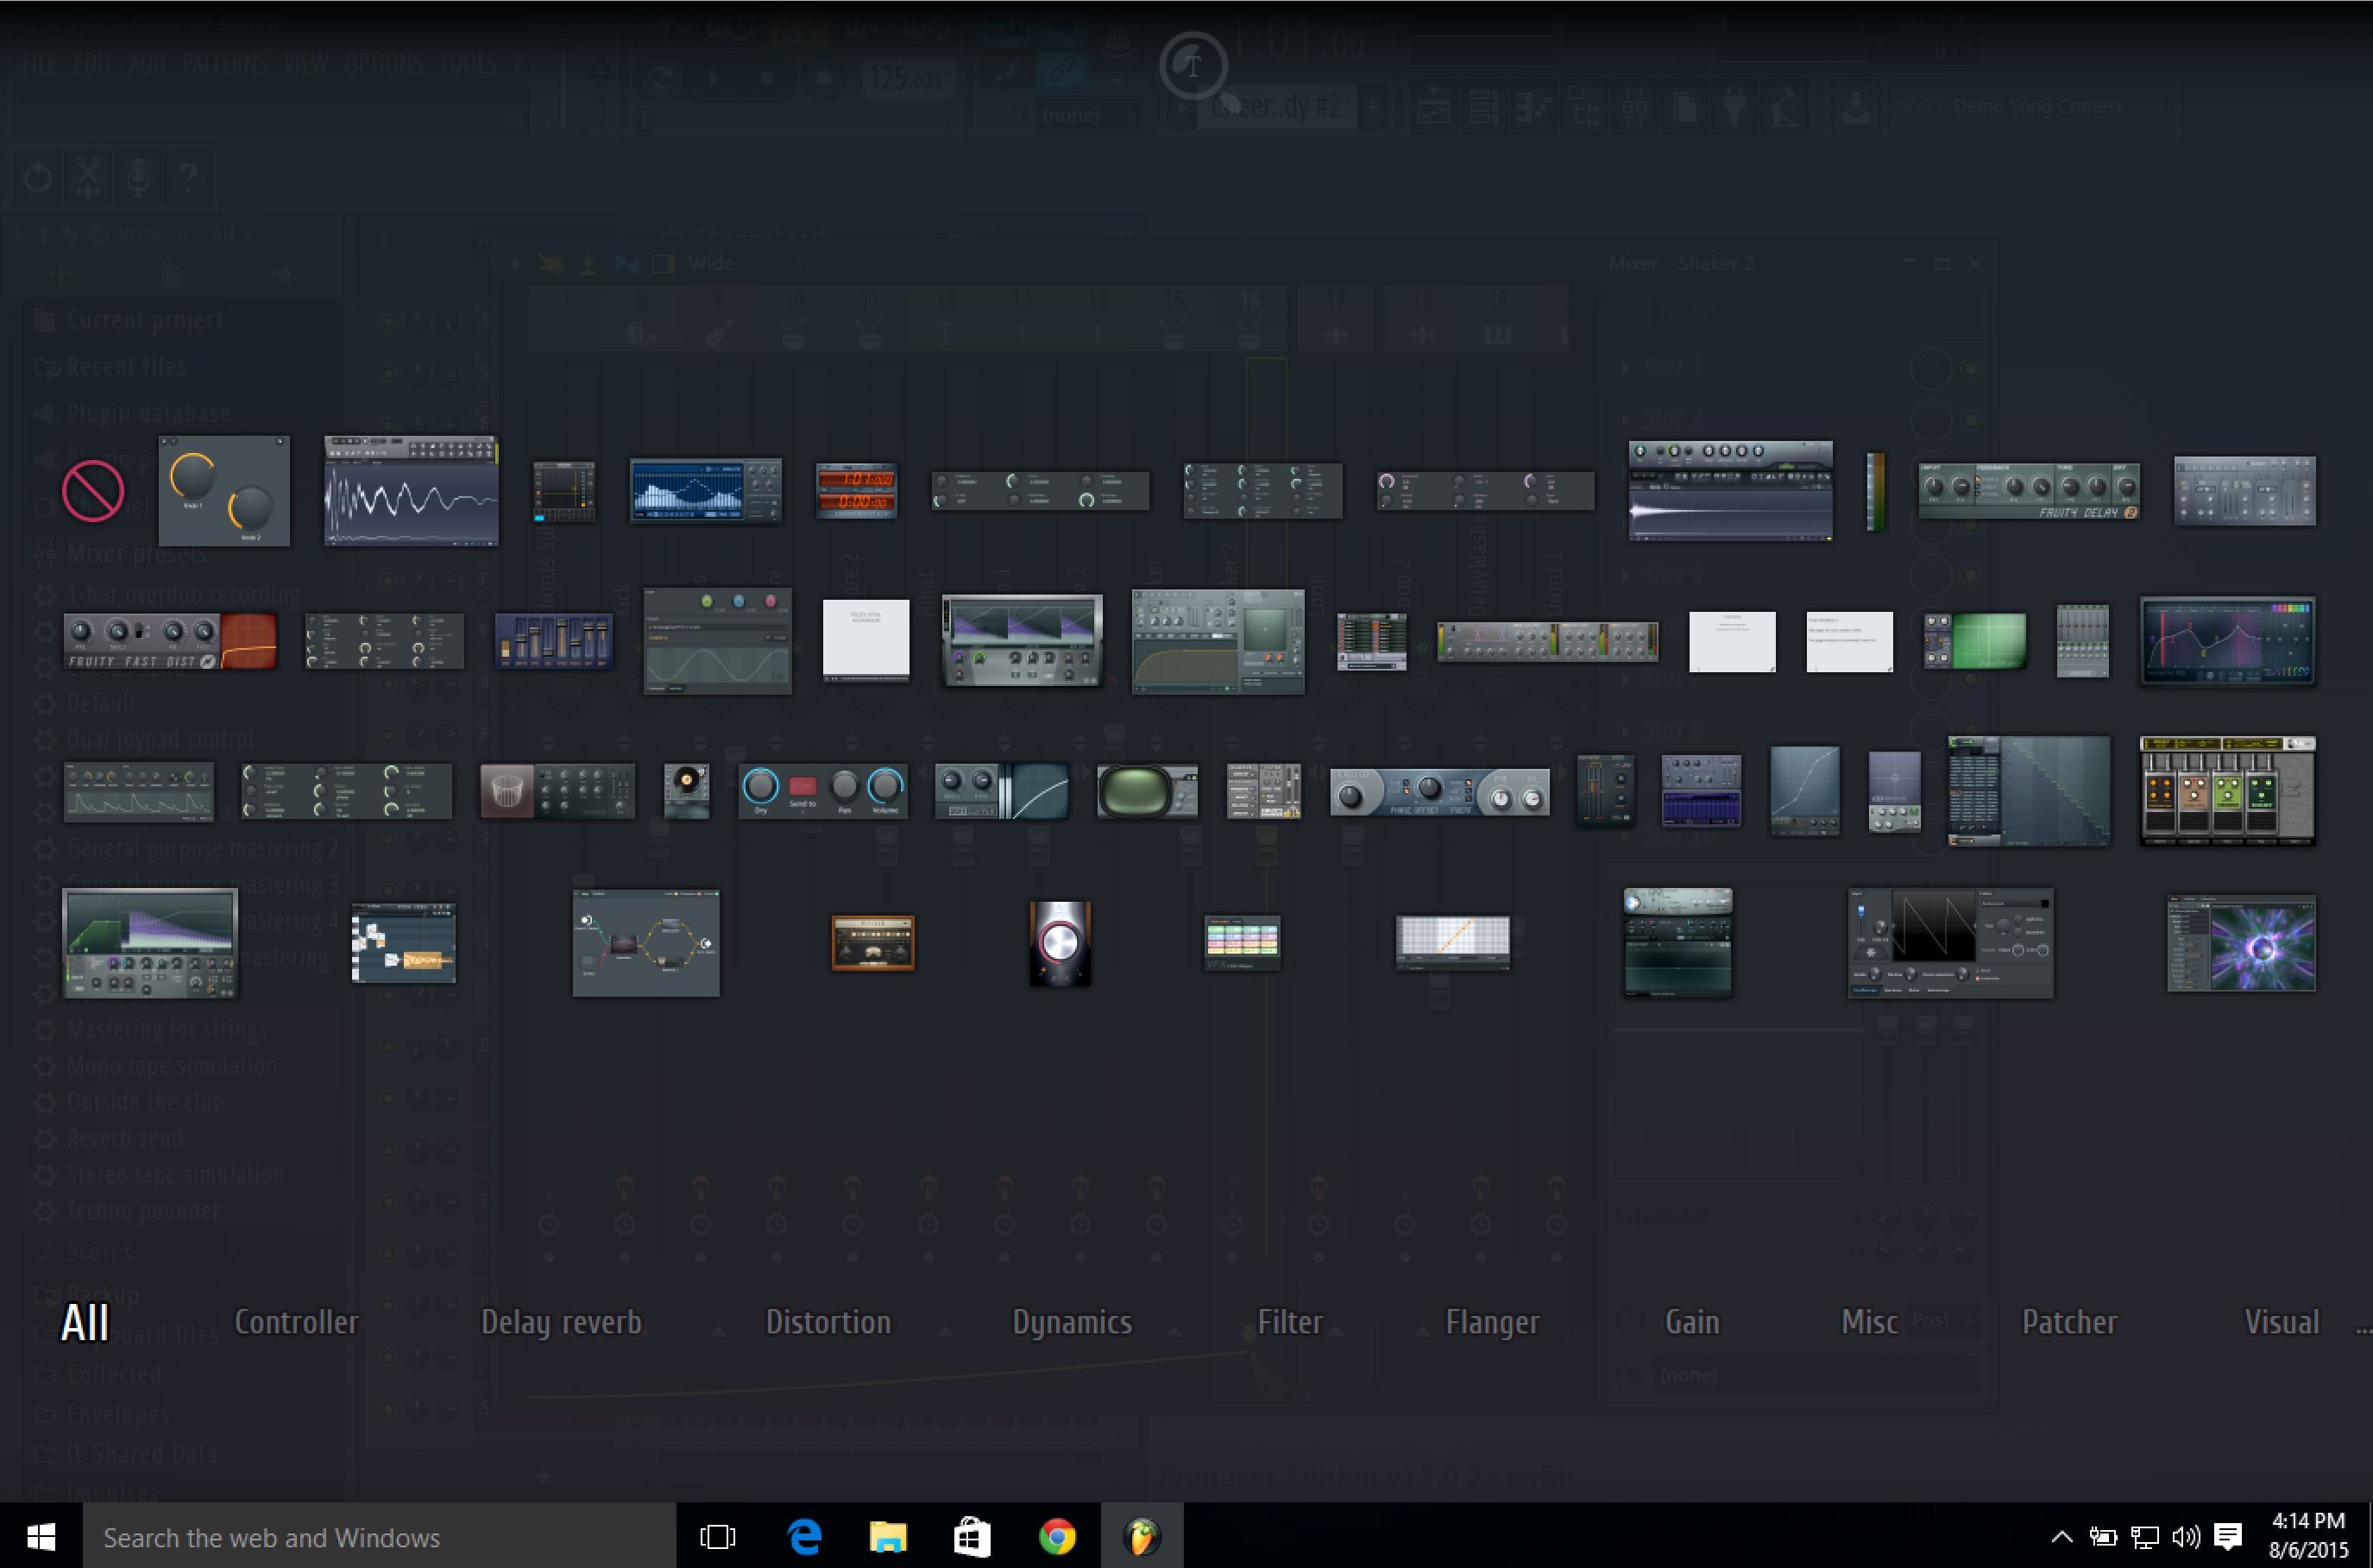Screen dimensions: 2373x1568
Task: Pick the orange LED clock display plugin
Action: tap(857, 491)
